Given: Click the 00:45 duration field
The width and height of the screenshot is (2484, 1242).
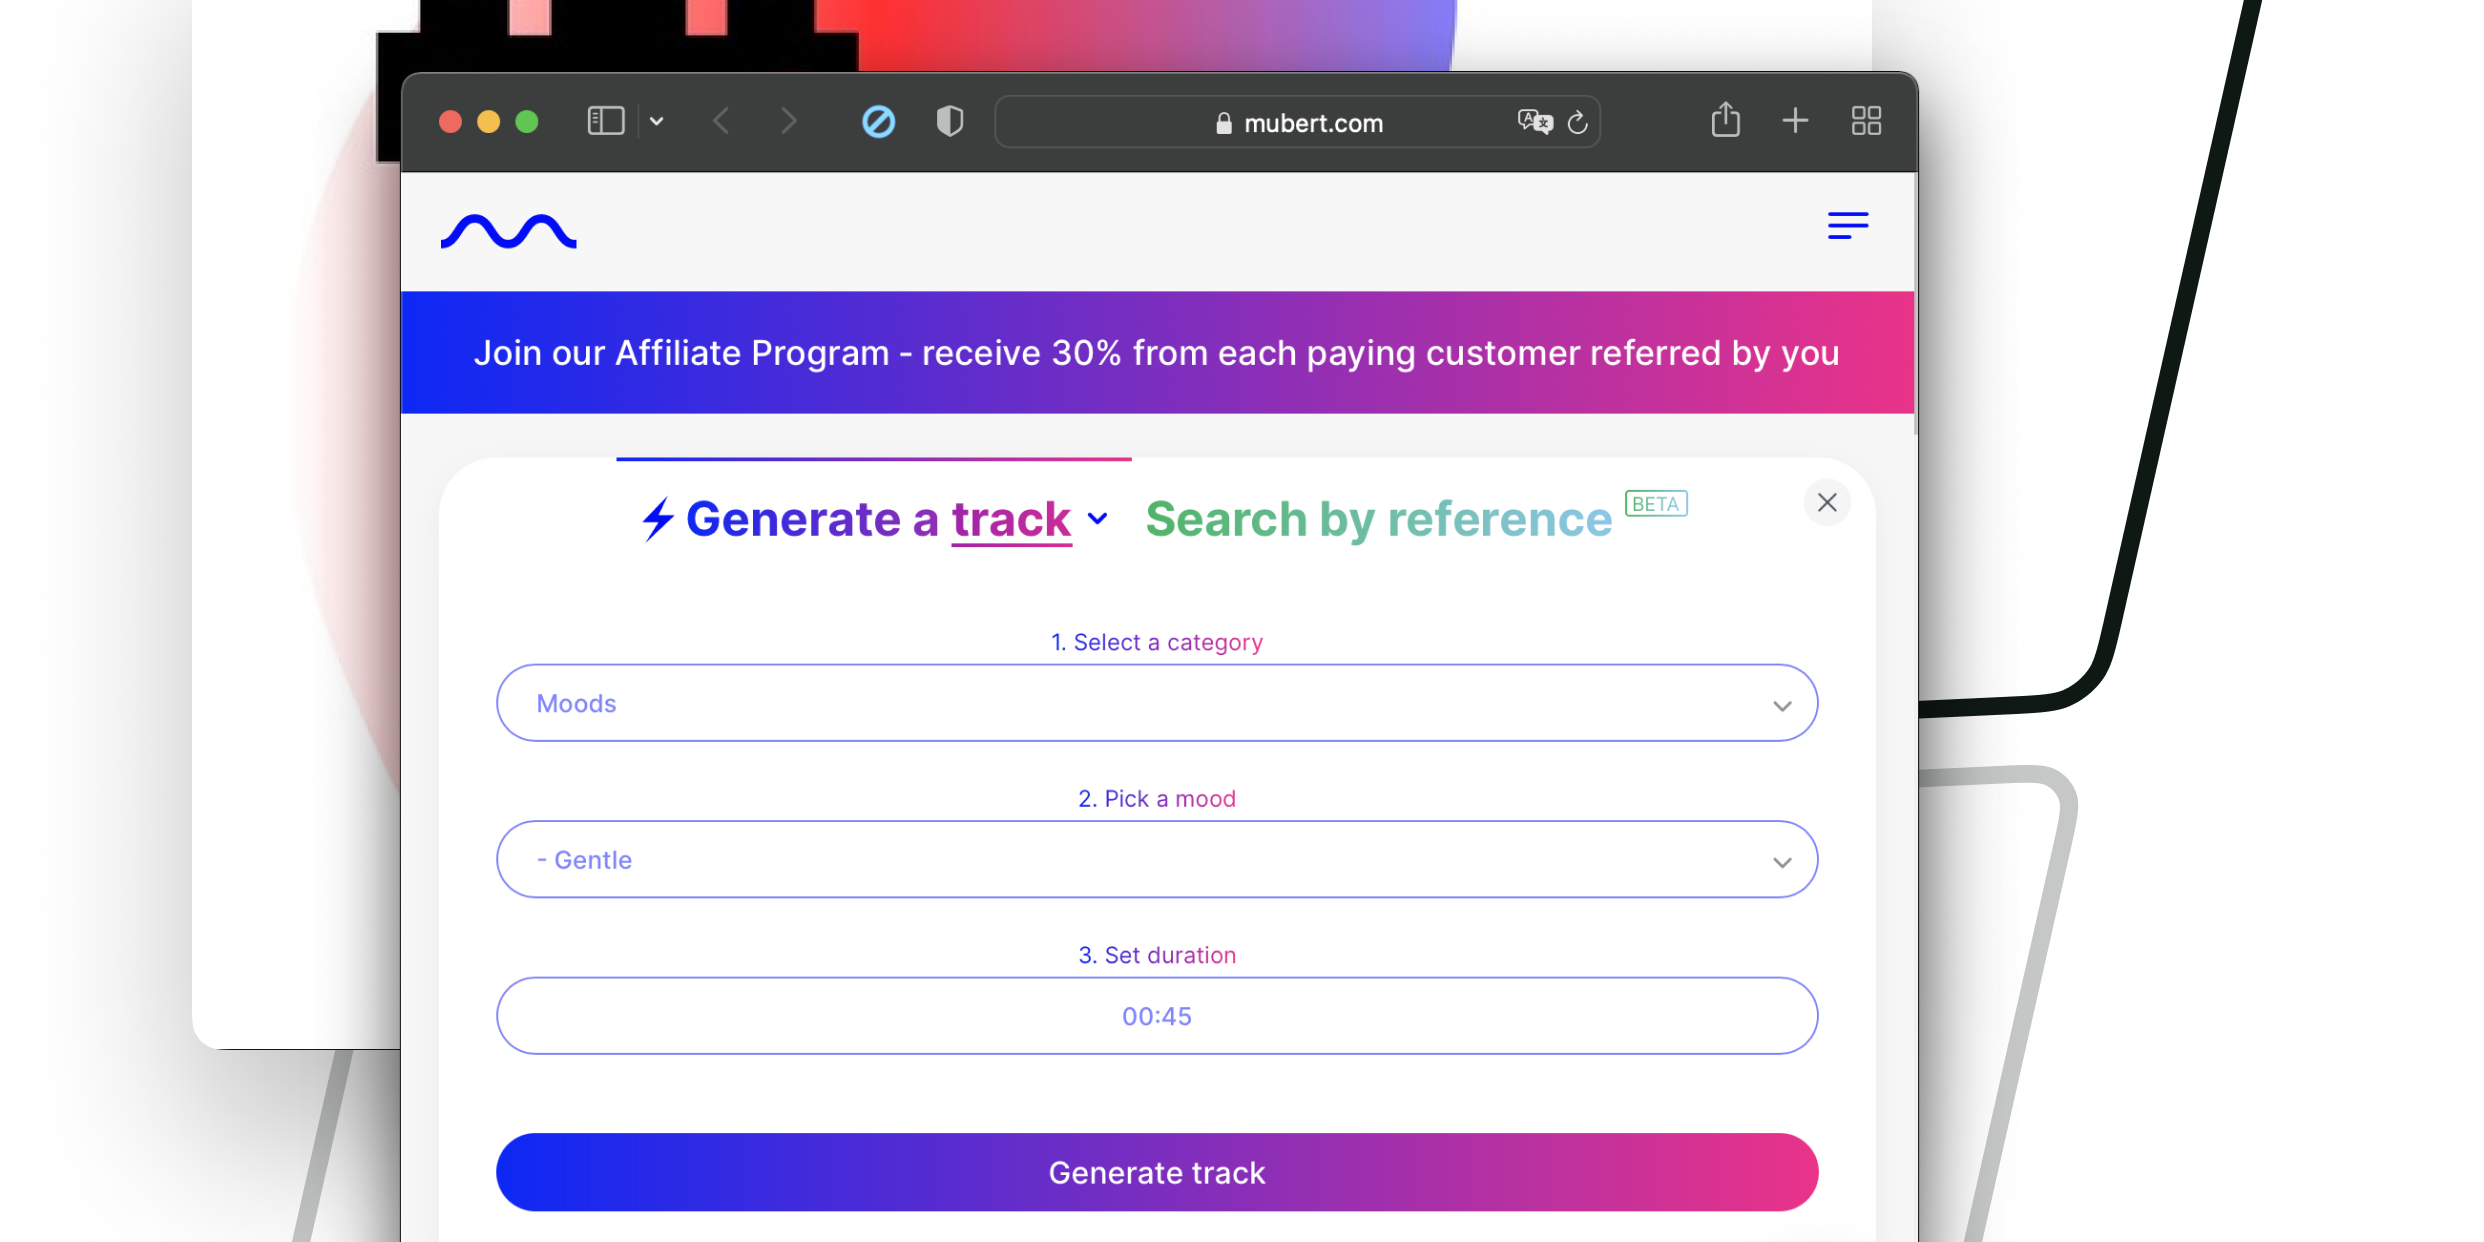Looking at the screenshot, I should (1156, 1016).
